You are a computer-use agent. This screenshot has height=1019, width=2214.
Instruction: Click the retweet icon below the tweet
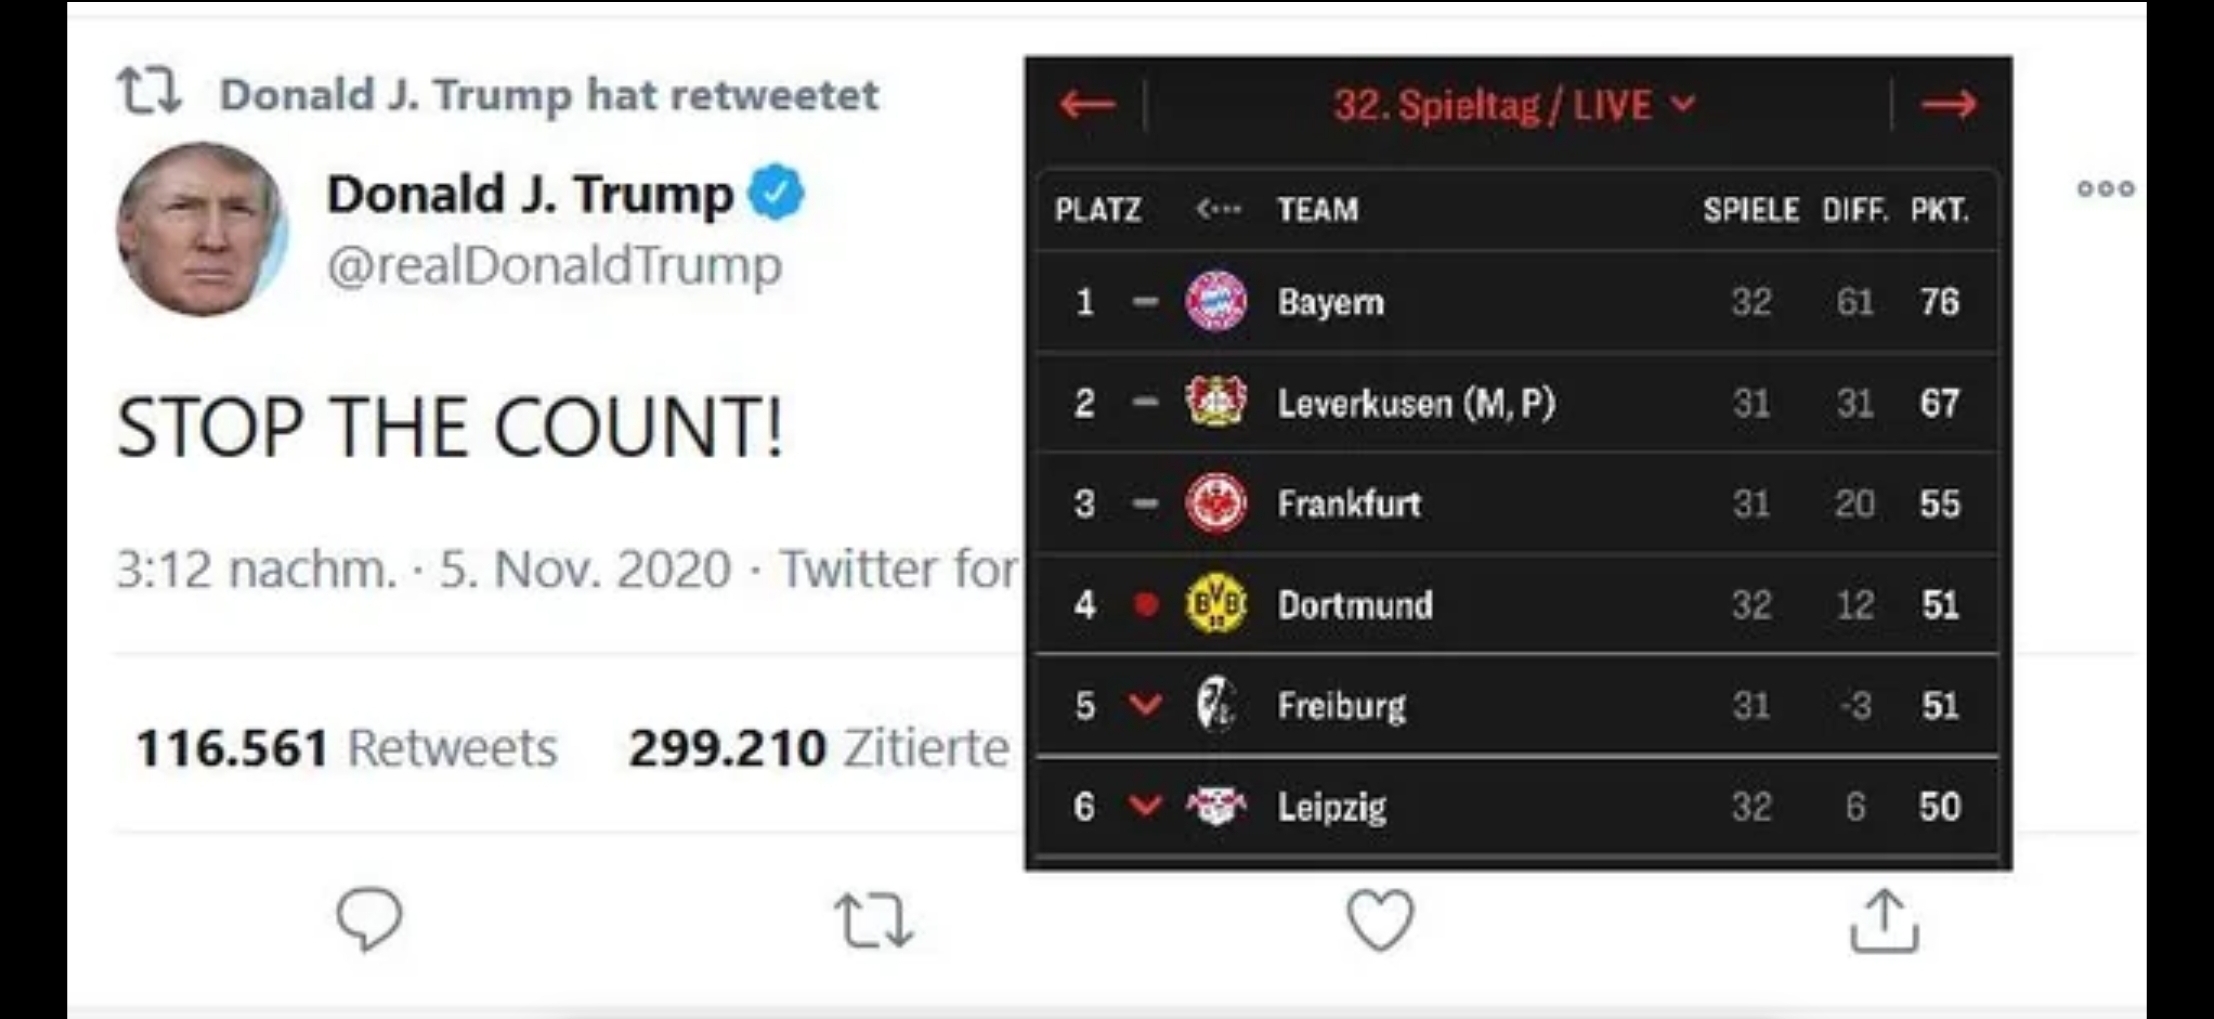coord(874,920)
